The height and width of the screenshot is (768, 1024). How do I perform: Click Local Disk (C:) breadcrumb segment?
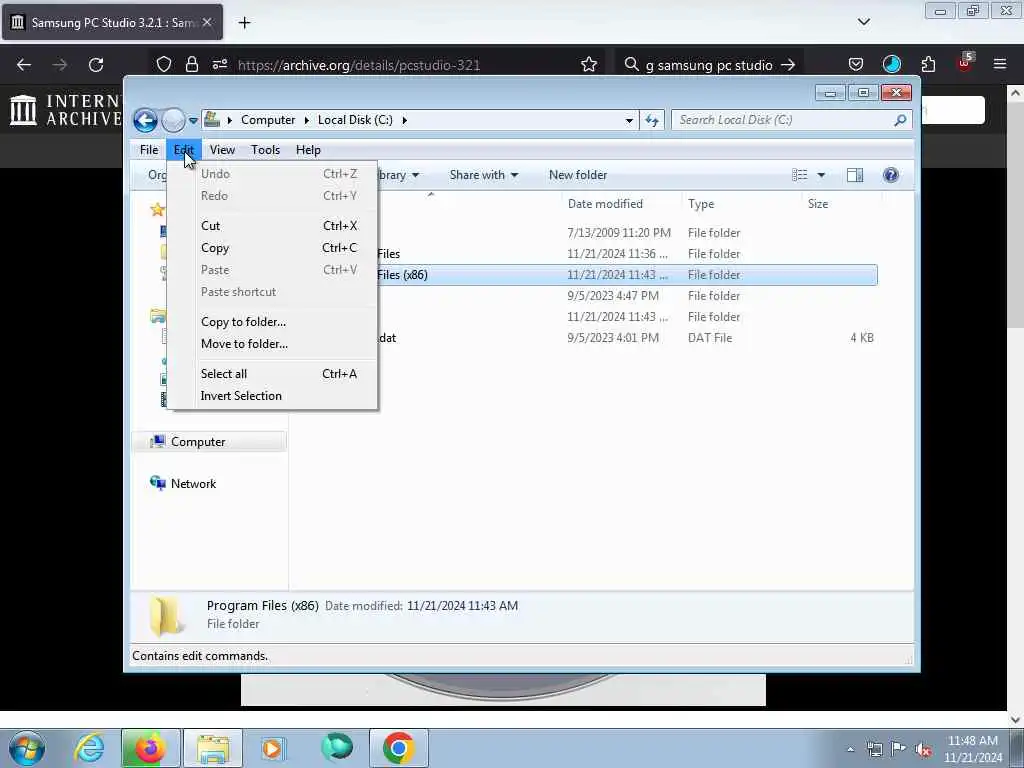click(x=355, y=120)
